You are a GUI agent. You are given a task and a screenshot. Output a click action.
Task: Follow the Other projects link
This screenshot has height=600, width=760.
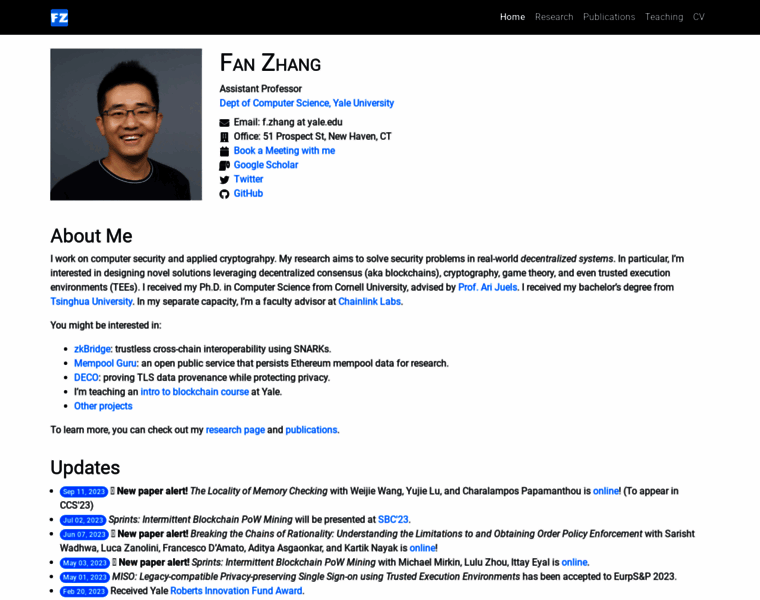click(103, 406)
